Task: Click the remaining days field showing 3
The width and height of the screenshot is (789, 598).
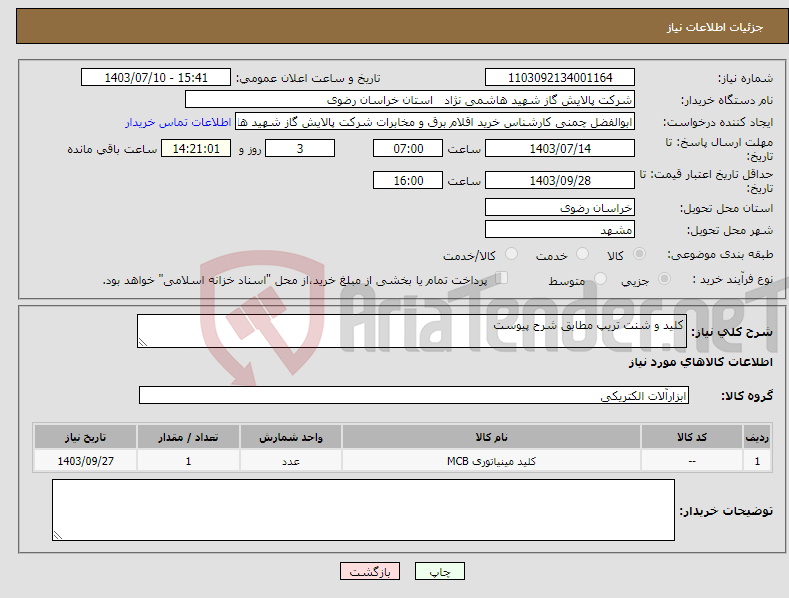Action: click(x=300, y=148)
